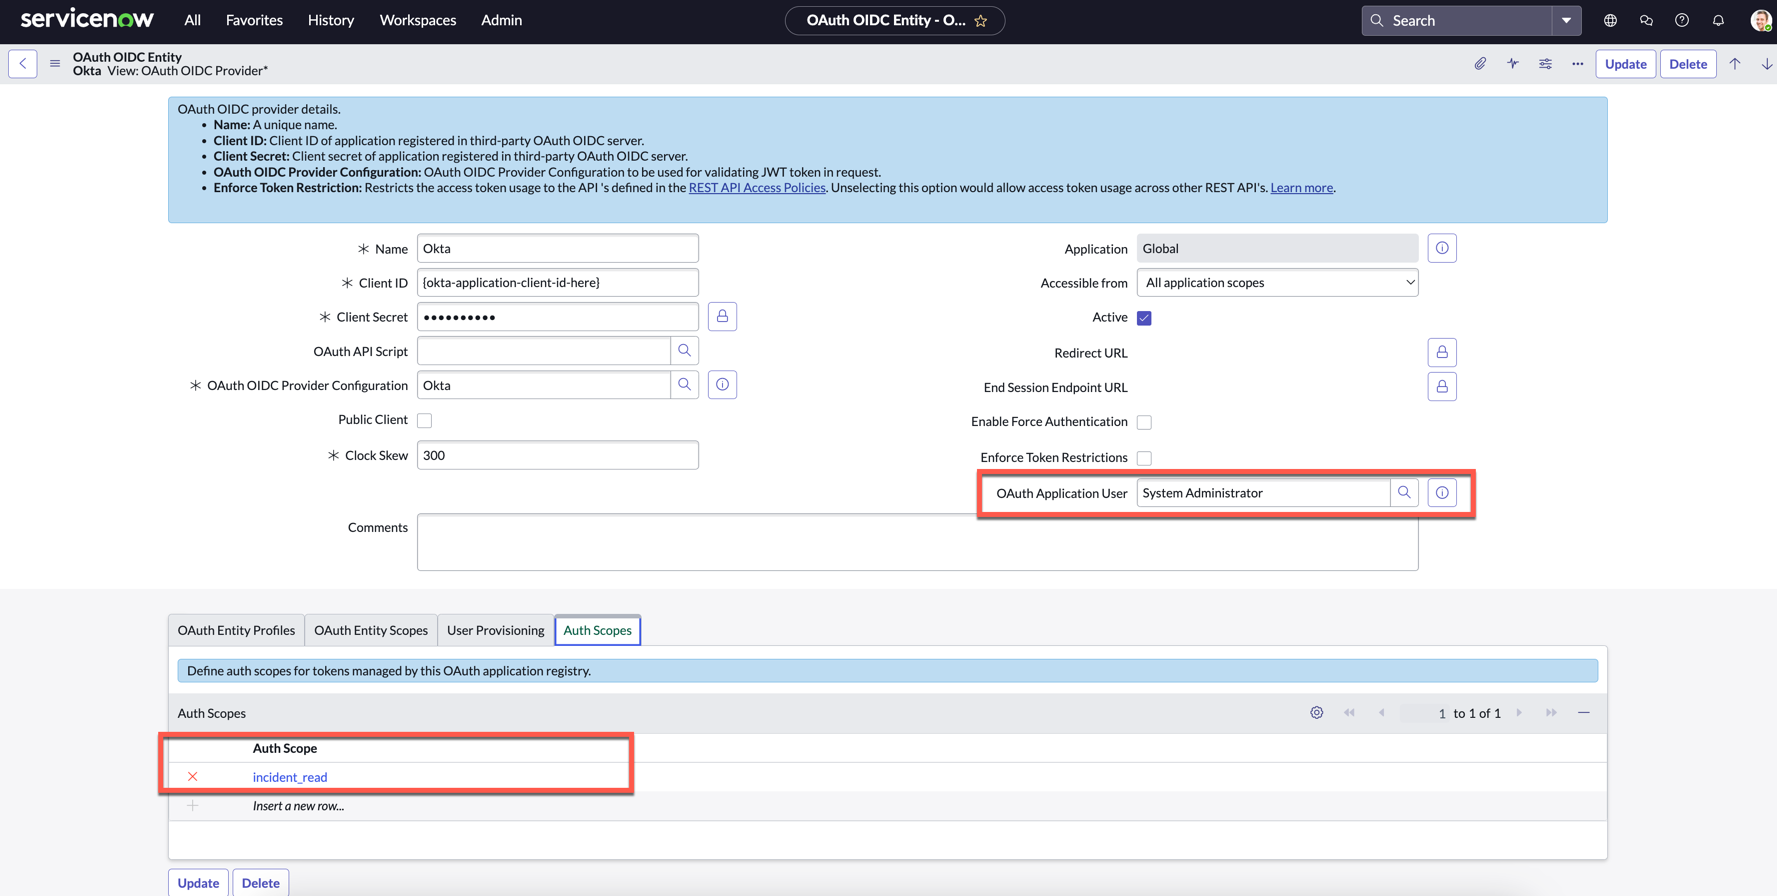Open the user profile avatar
The image size is (1777, 896).
point(1760,20)
